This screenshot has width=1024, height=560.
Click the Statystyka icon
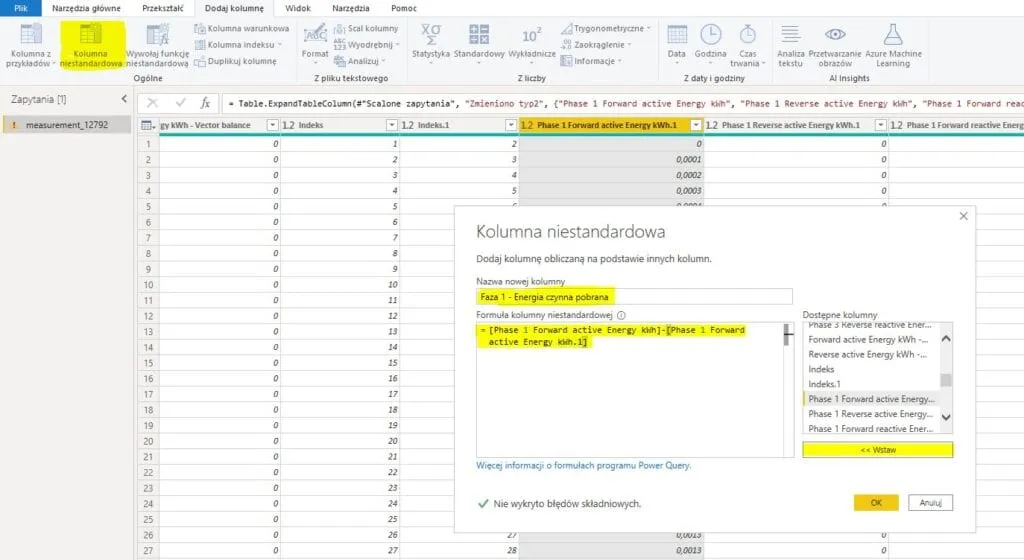(x=430, y=34)
